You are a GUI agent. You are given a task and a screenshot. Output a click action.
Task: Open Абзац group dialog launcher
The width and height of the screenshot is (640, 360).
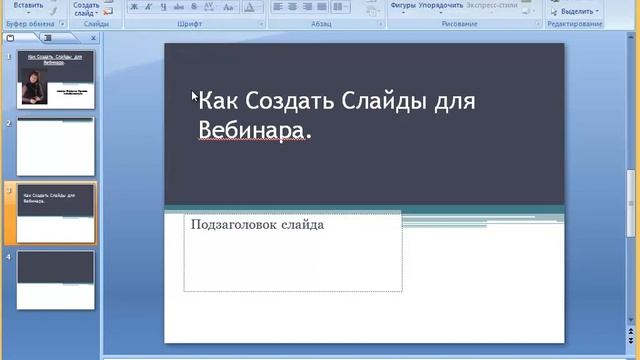point(380,24)
